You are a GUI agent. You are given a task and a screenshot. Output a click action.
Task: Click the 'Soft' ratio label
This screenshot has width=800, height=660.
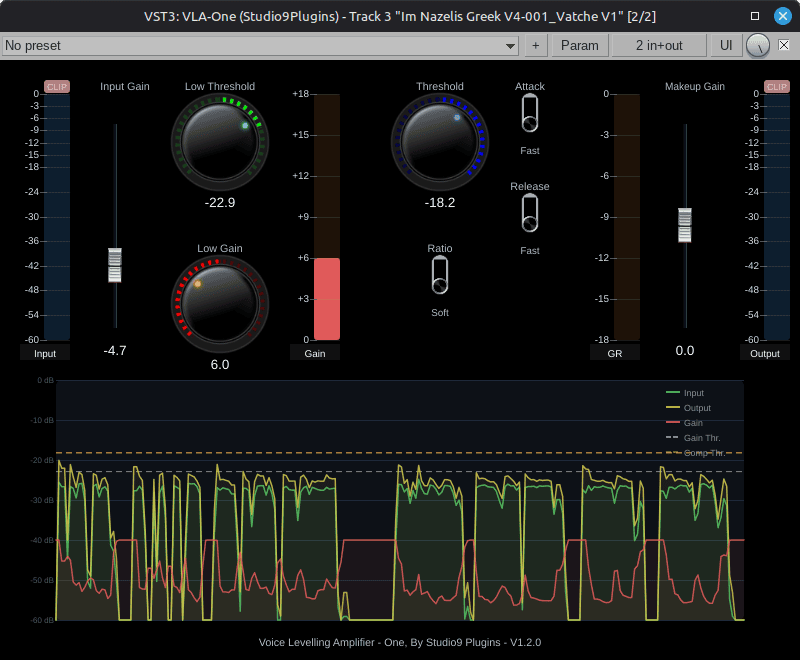[x=440, y=313]
